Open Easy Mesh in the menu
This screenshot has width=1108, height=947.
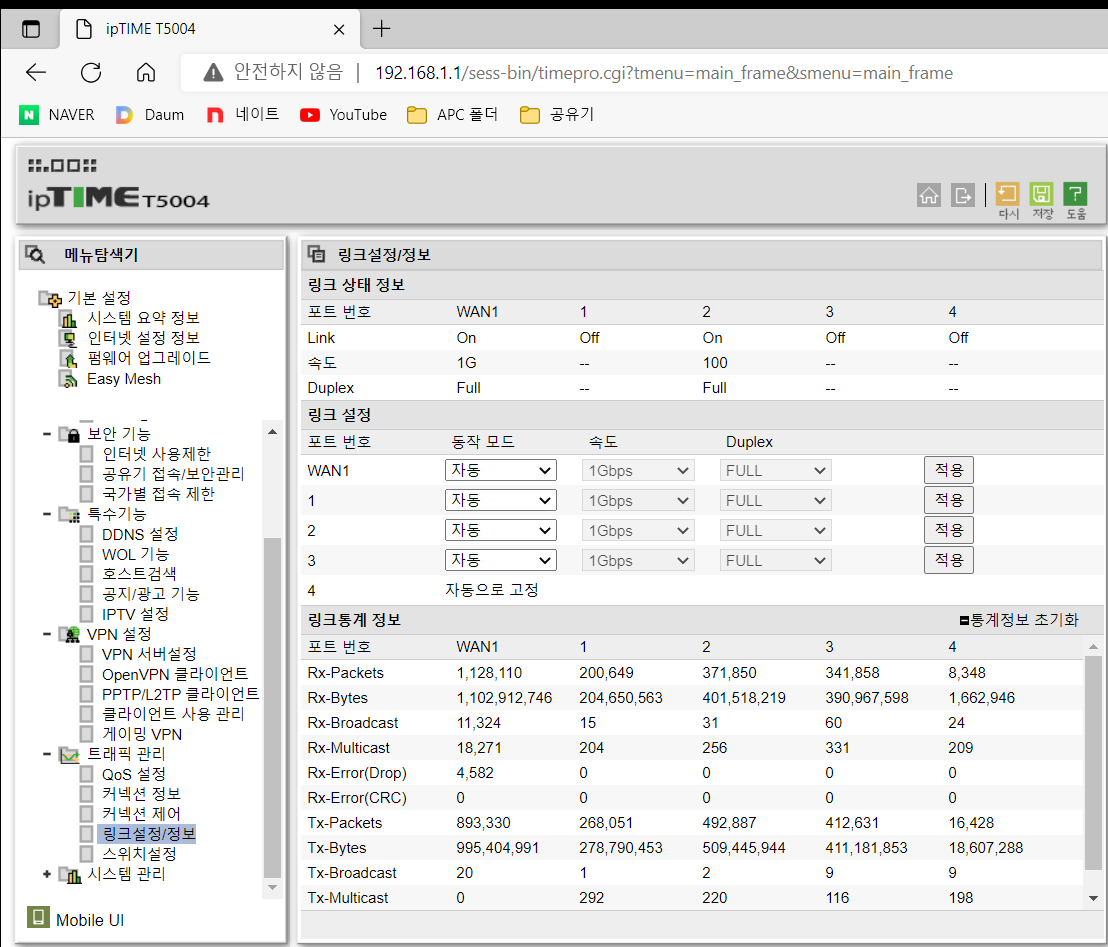[x=124, y=379]
